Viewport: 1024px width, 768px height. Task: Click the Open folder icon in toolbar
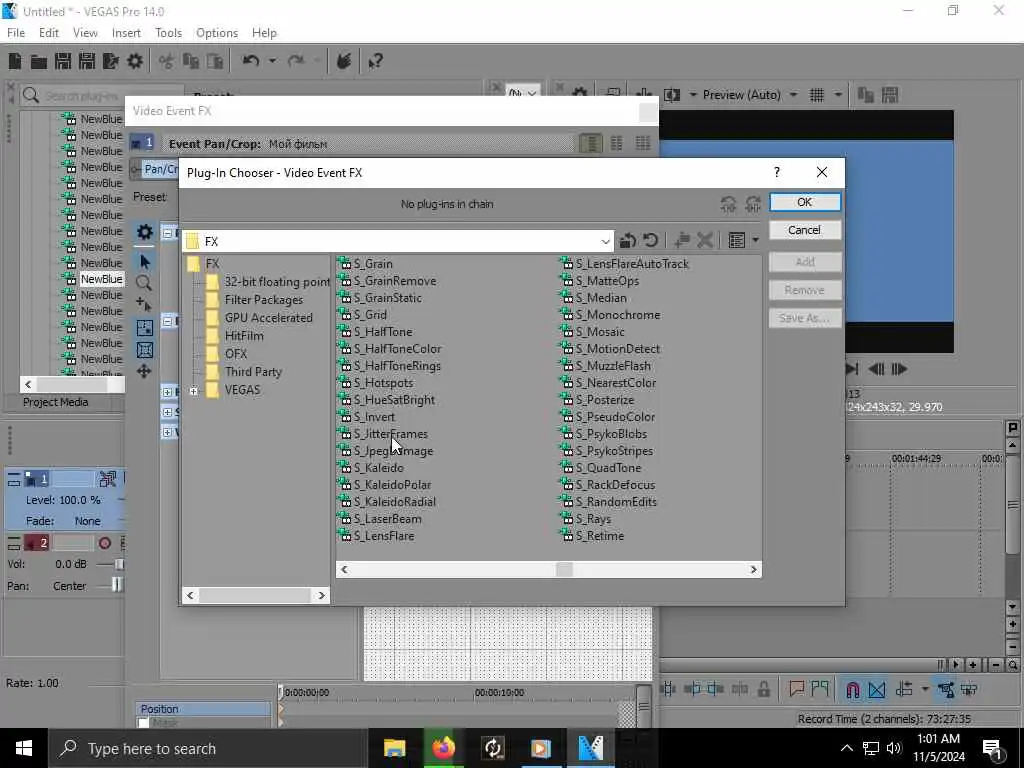[x=39, y=61]
